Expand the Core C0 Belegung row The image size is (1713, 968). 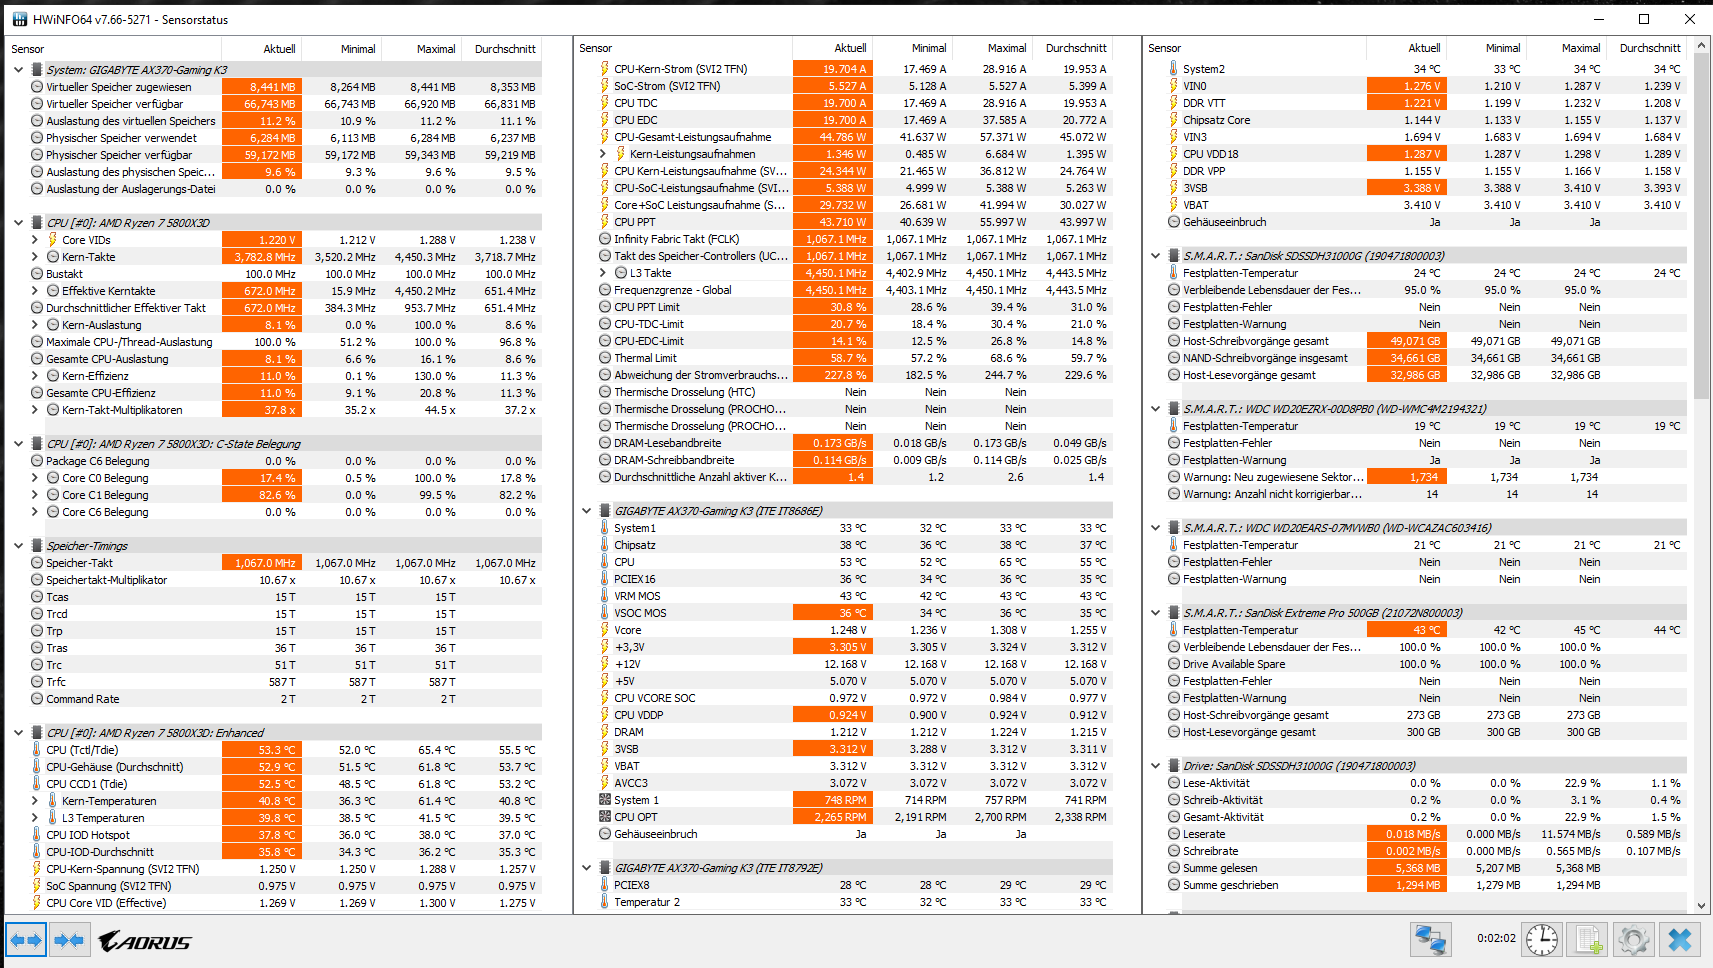pyautogui.click(x=35, y=478)
